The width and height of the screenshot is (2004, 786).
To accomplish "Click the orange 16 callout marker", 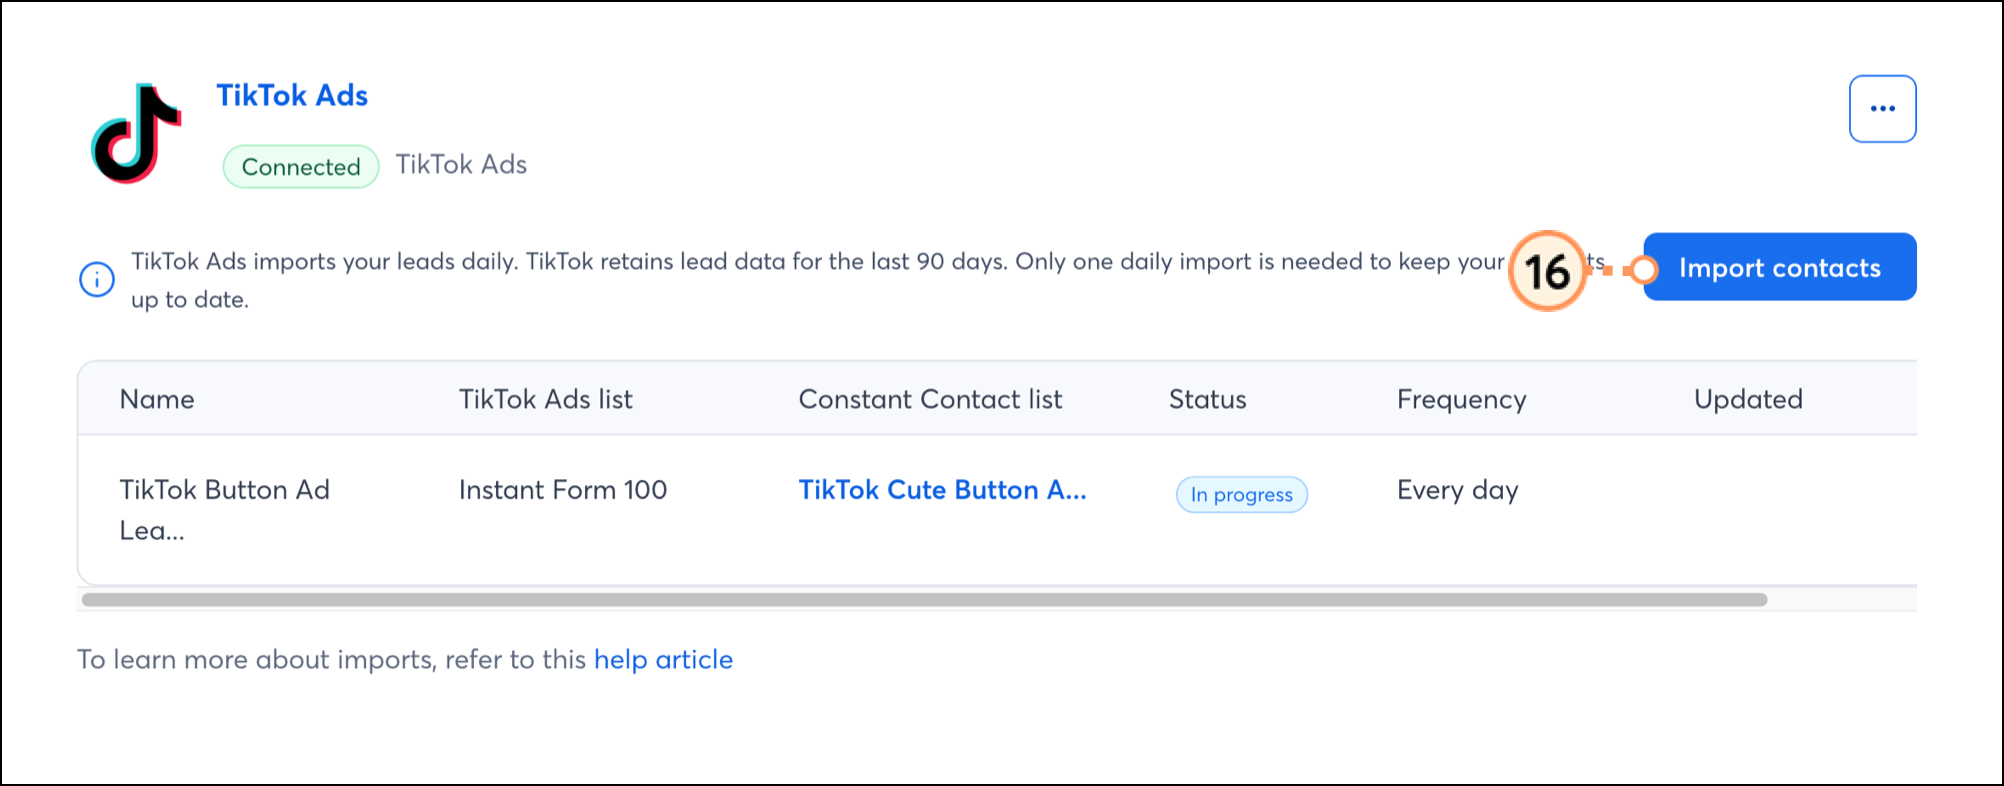I will coord(1548,270).
